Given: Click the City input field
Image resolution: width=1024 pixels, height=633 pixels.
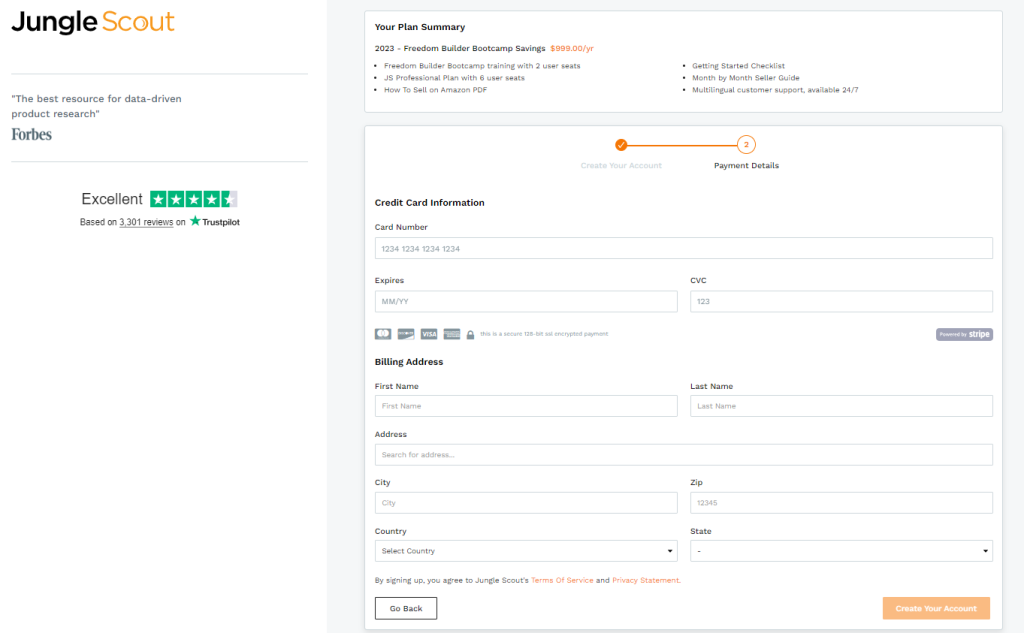Looking at the screenshot, I should [x=526, y=503].
